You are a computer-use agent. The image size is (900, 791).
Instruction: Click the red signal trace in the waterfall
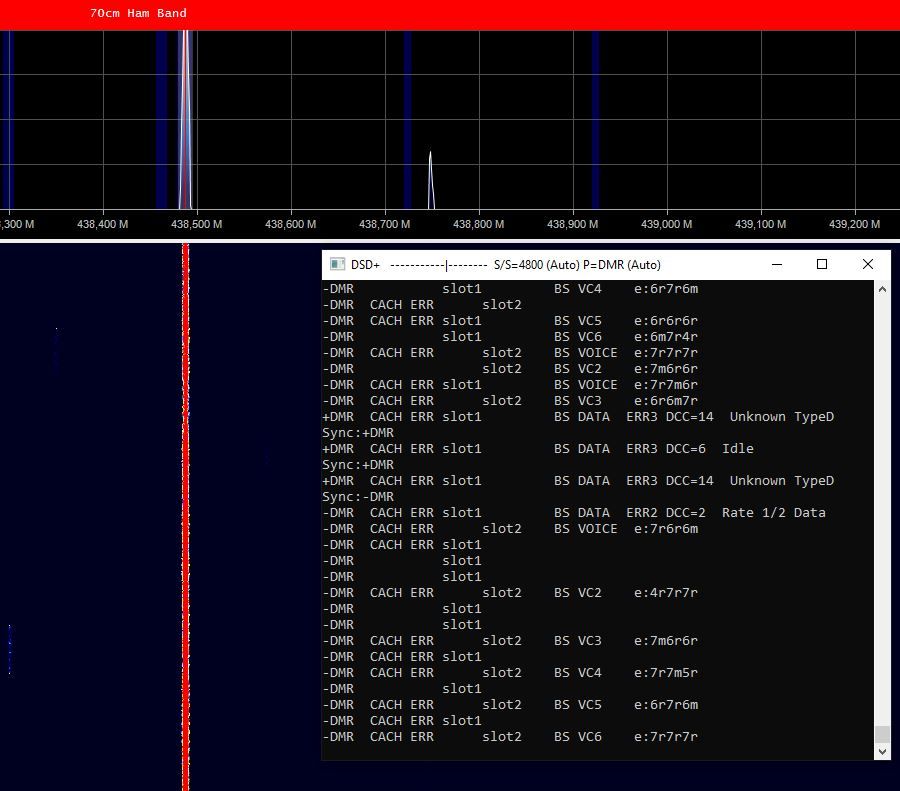click(185, 517)
